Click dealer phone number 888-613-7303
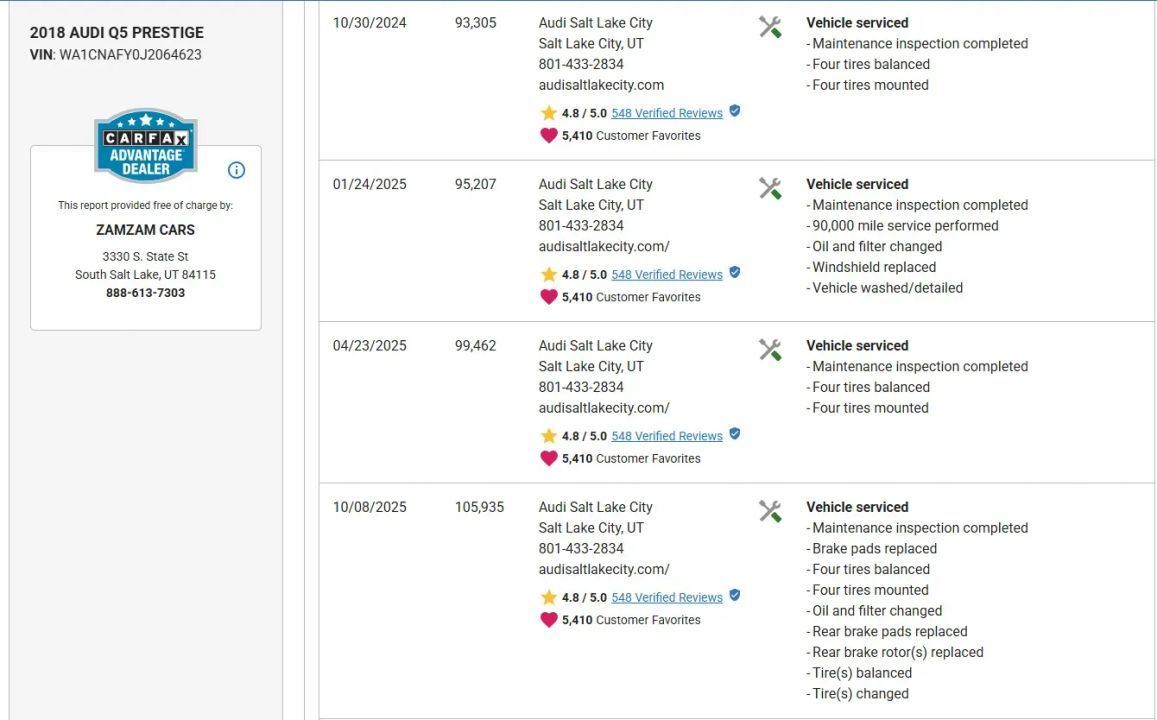 pos(145,293)
